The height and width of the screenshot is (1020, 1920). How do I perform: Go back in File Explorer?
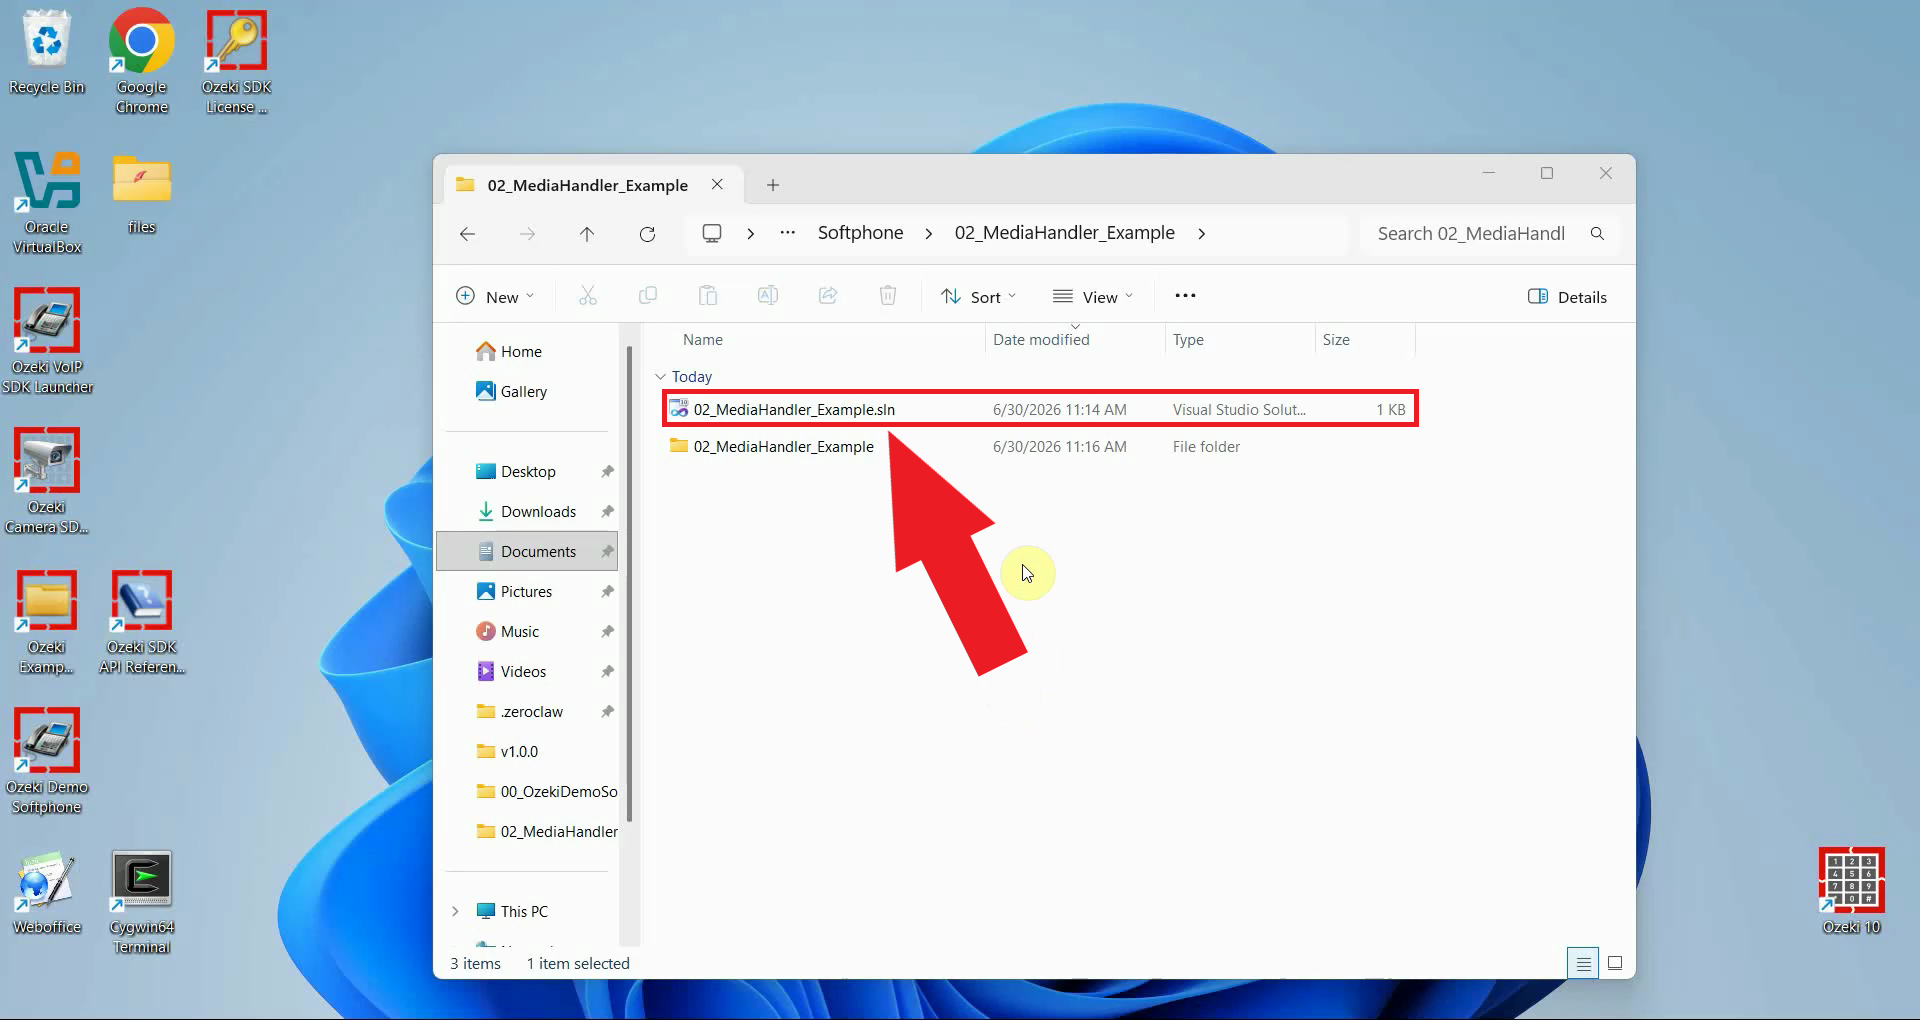point(467,234)
